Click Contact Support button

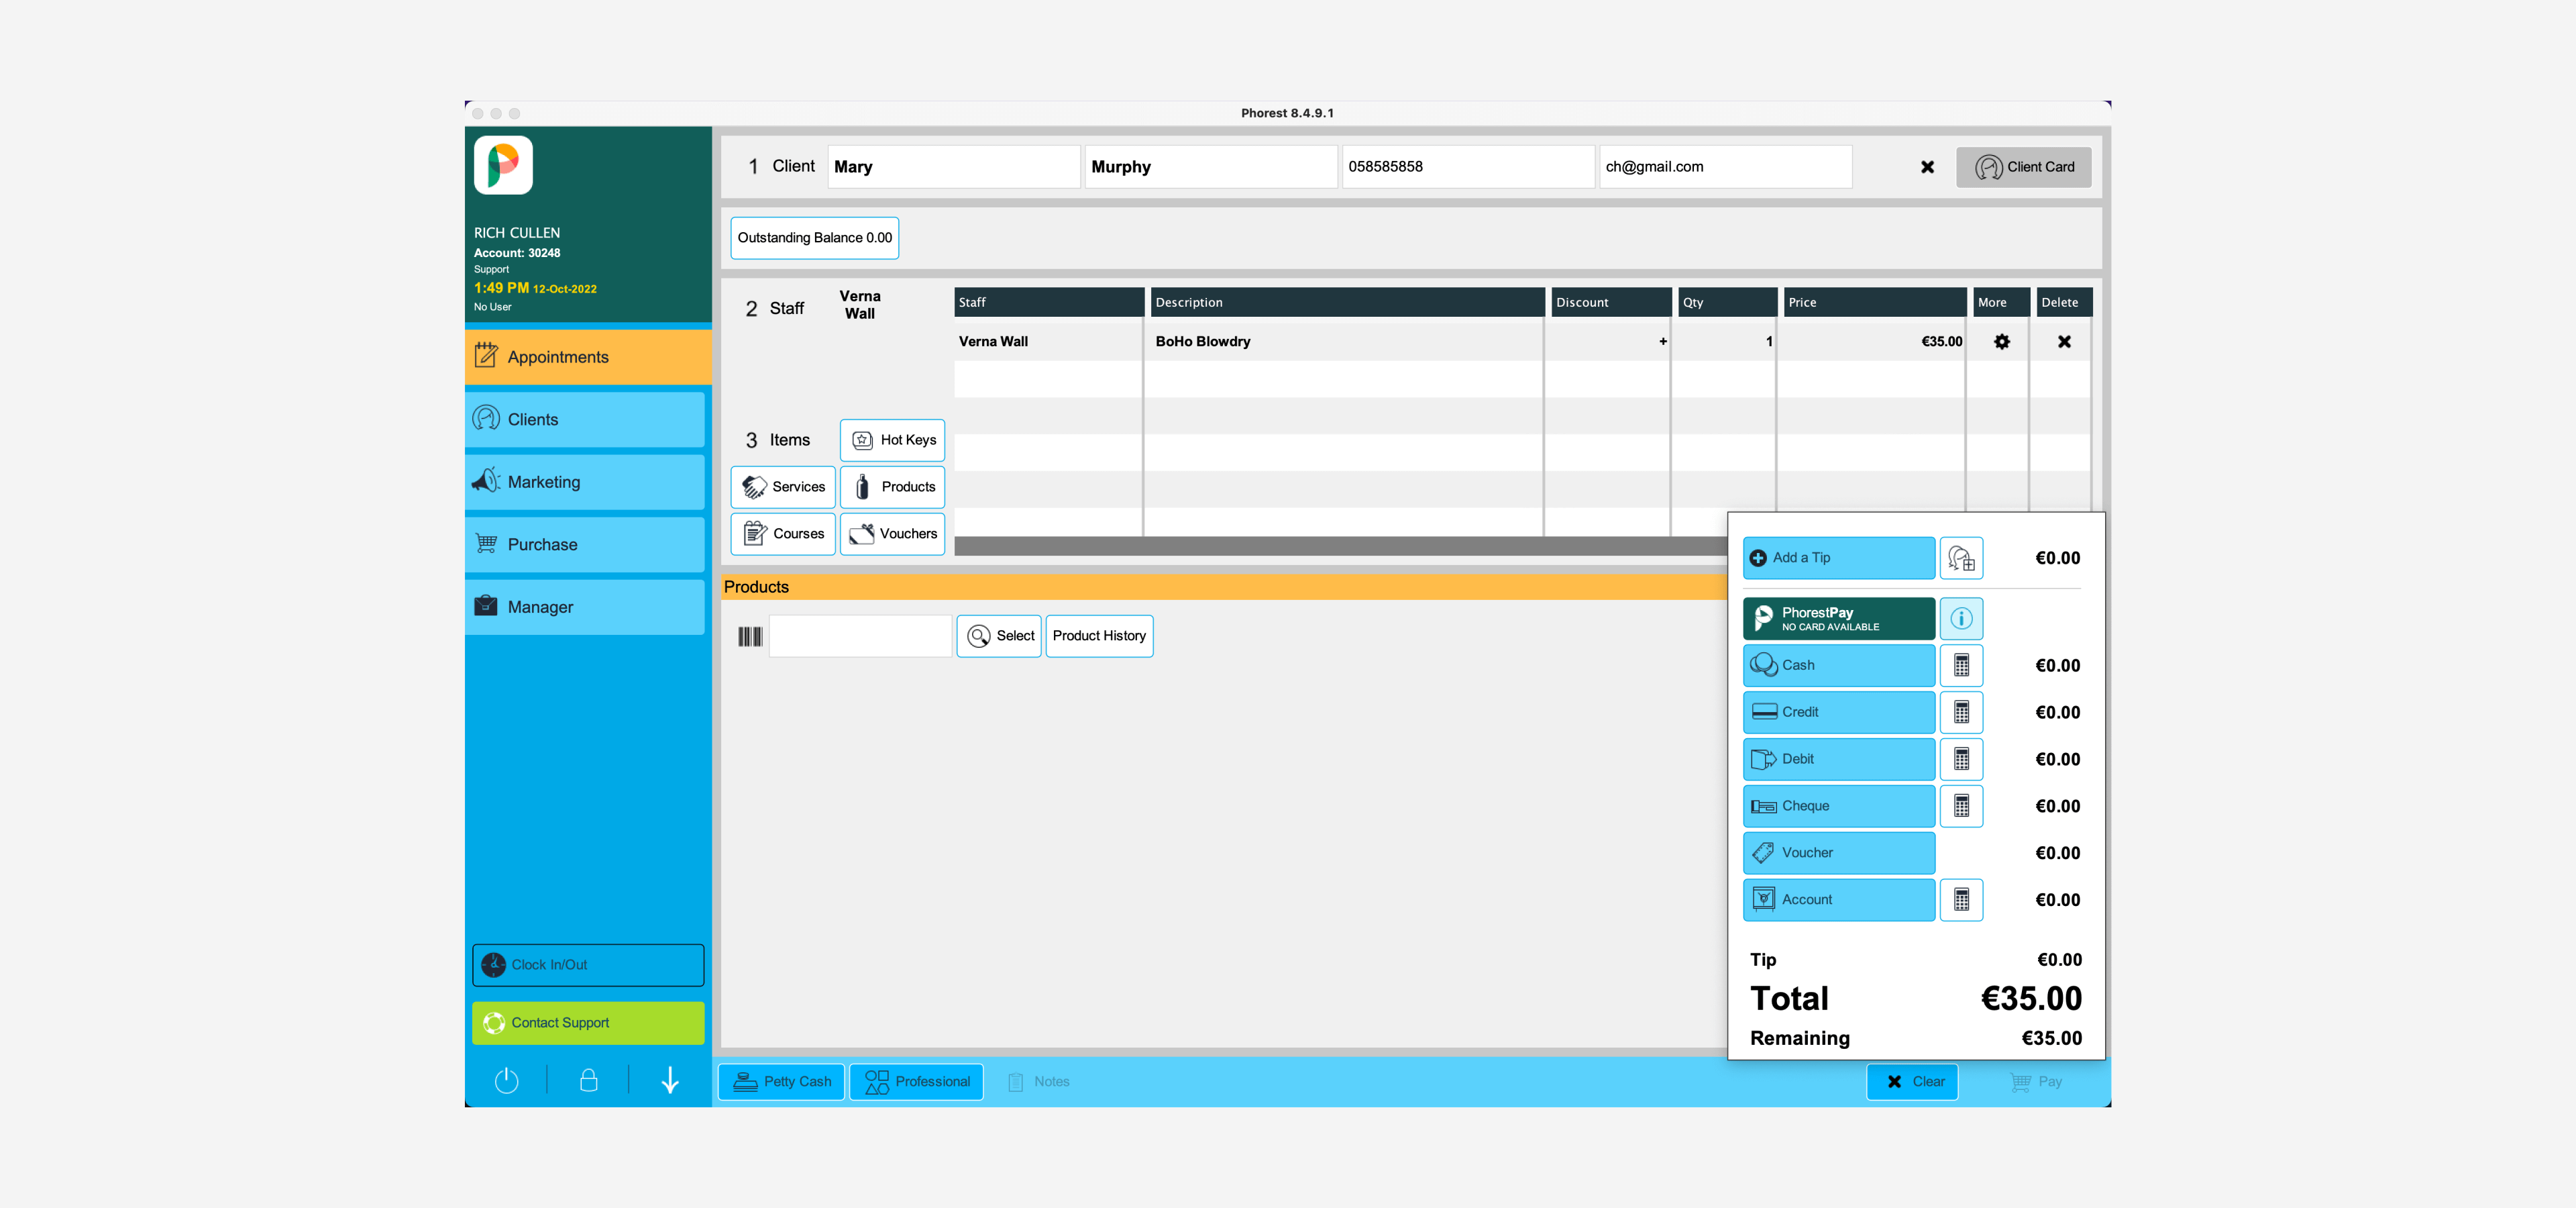tap(588, 1023)
